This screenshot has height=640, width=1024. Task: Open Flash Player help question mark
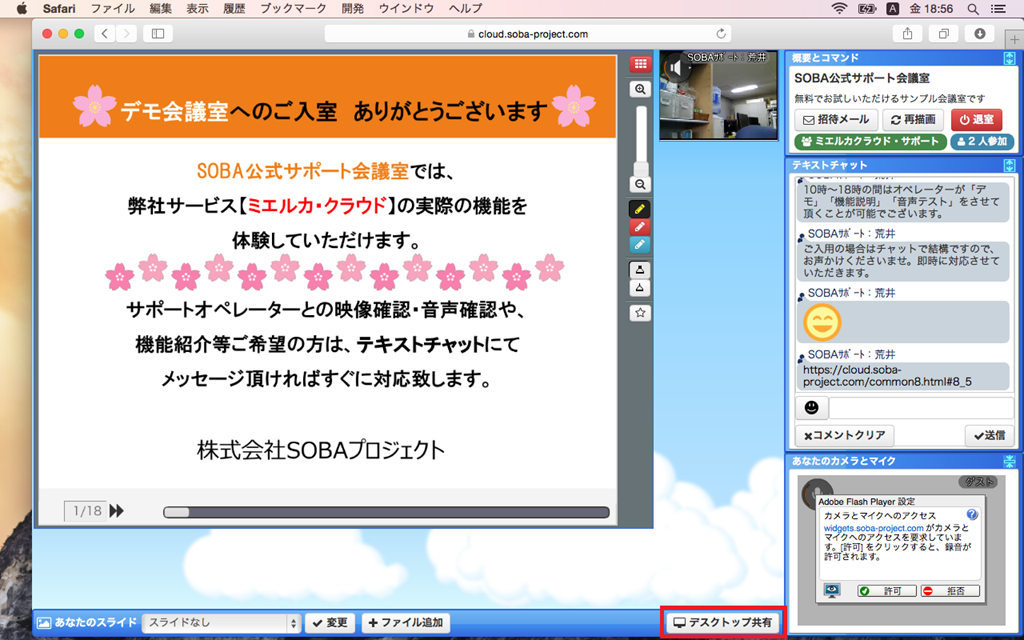pos(972,515)
